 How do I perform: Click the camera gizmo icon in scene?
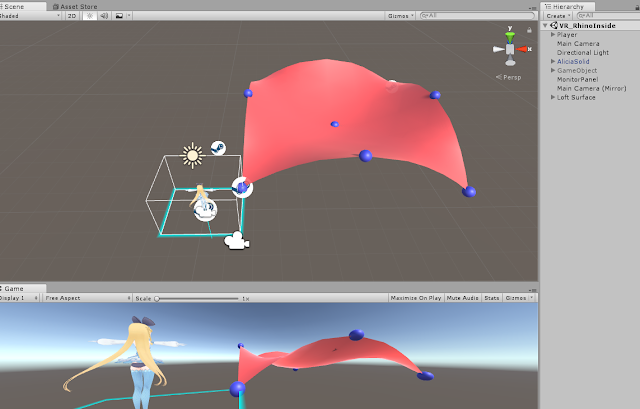[237, 240]
